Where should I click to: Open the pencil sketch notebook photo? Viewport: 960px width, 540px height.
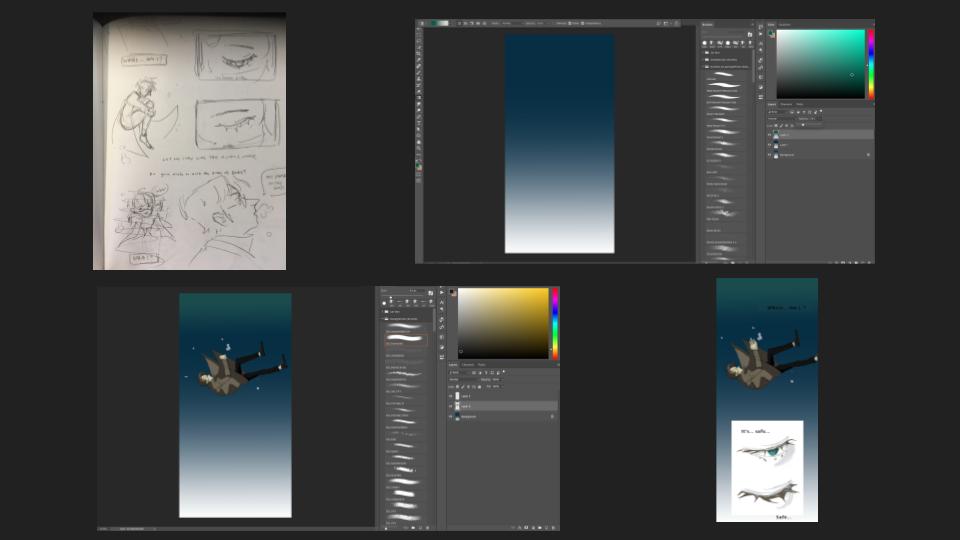pos(189,141)
